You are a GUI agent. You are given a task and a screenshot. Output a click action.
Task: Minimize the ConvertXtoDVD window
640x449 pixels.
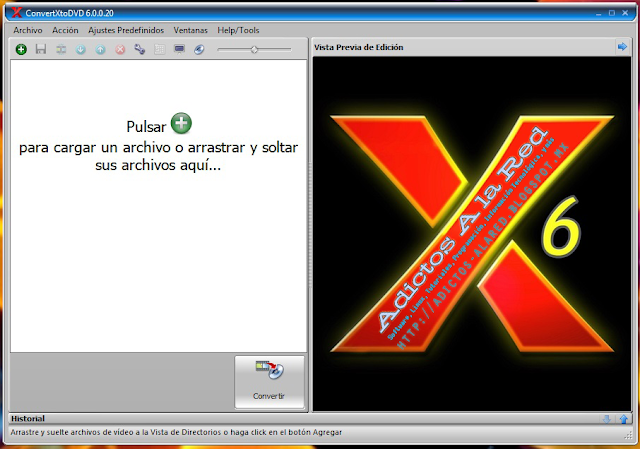pyautogui.click(x=598, y=13)
